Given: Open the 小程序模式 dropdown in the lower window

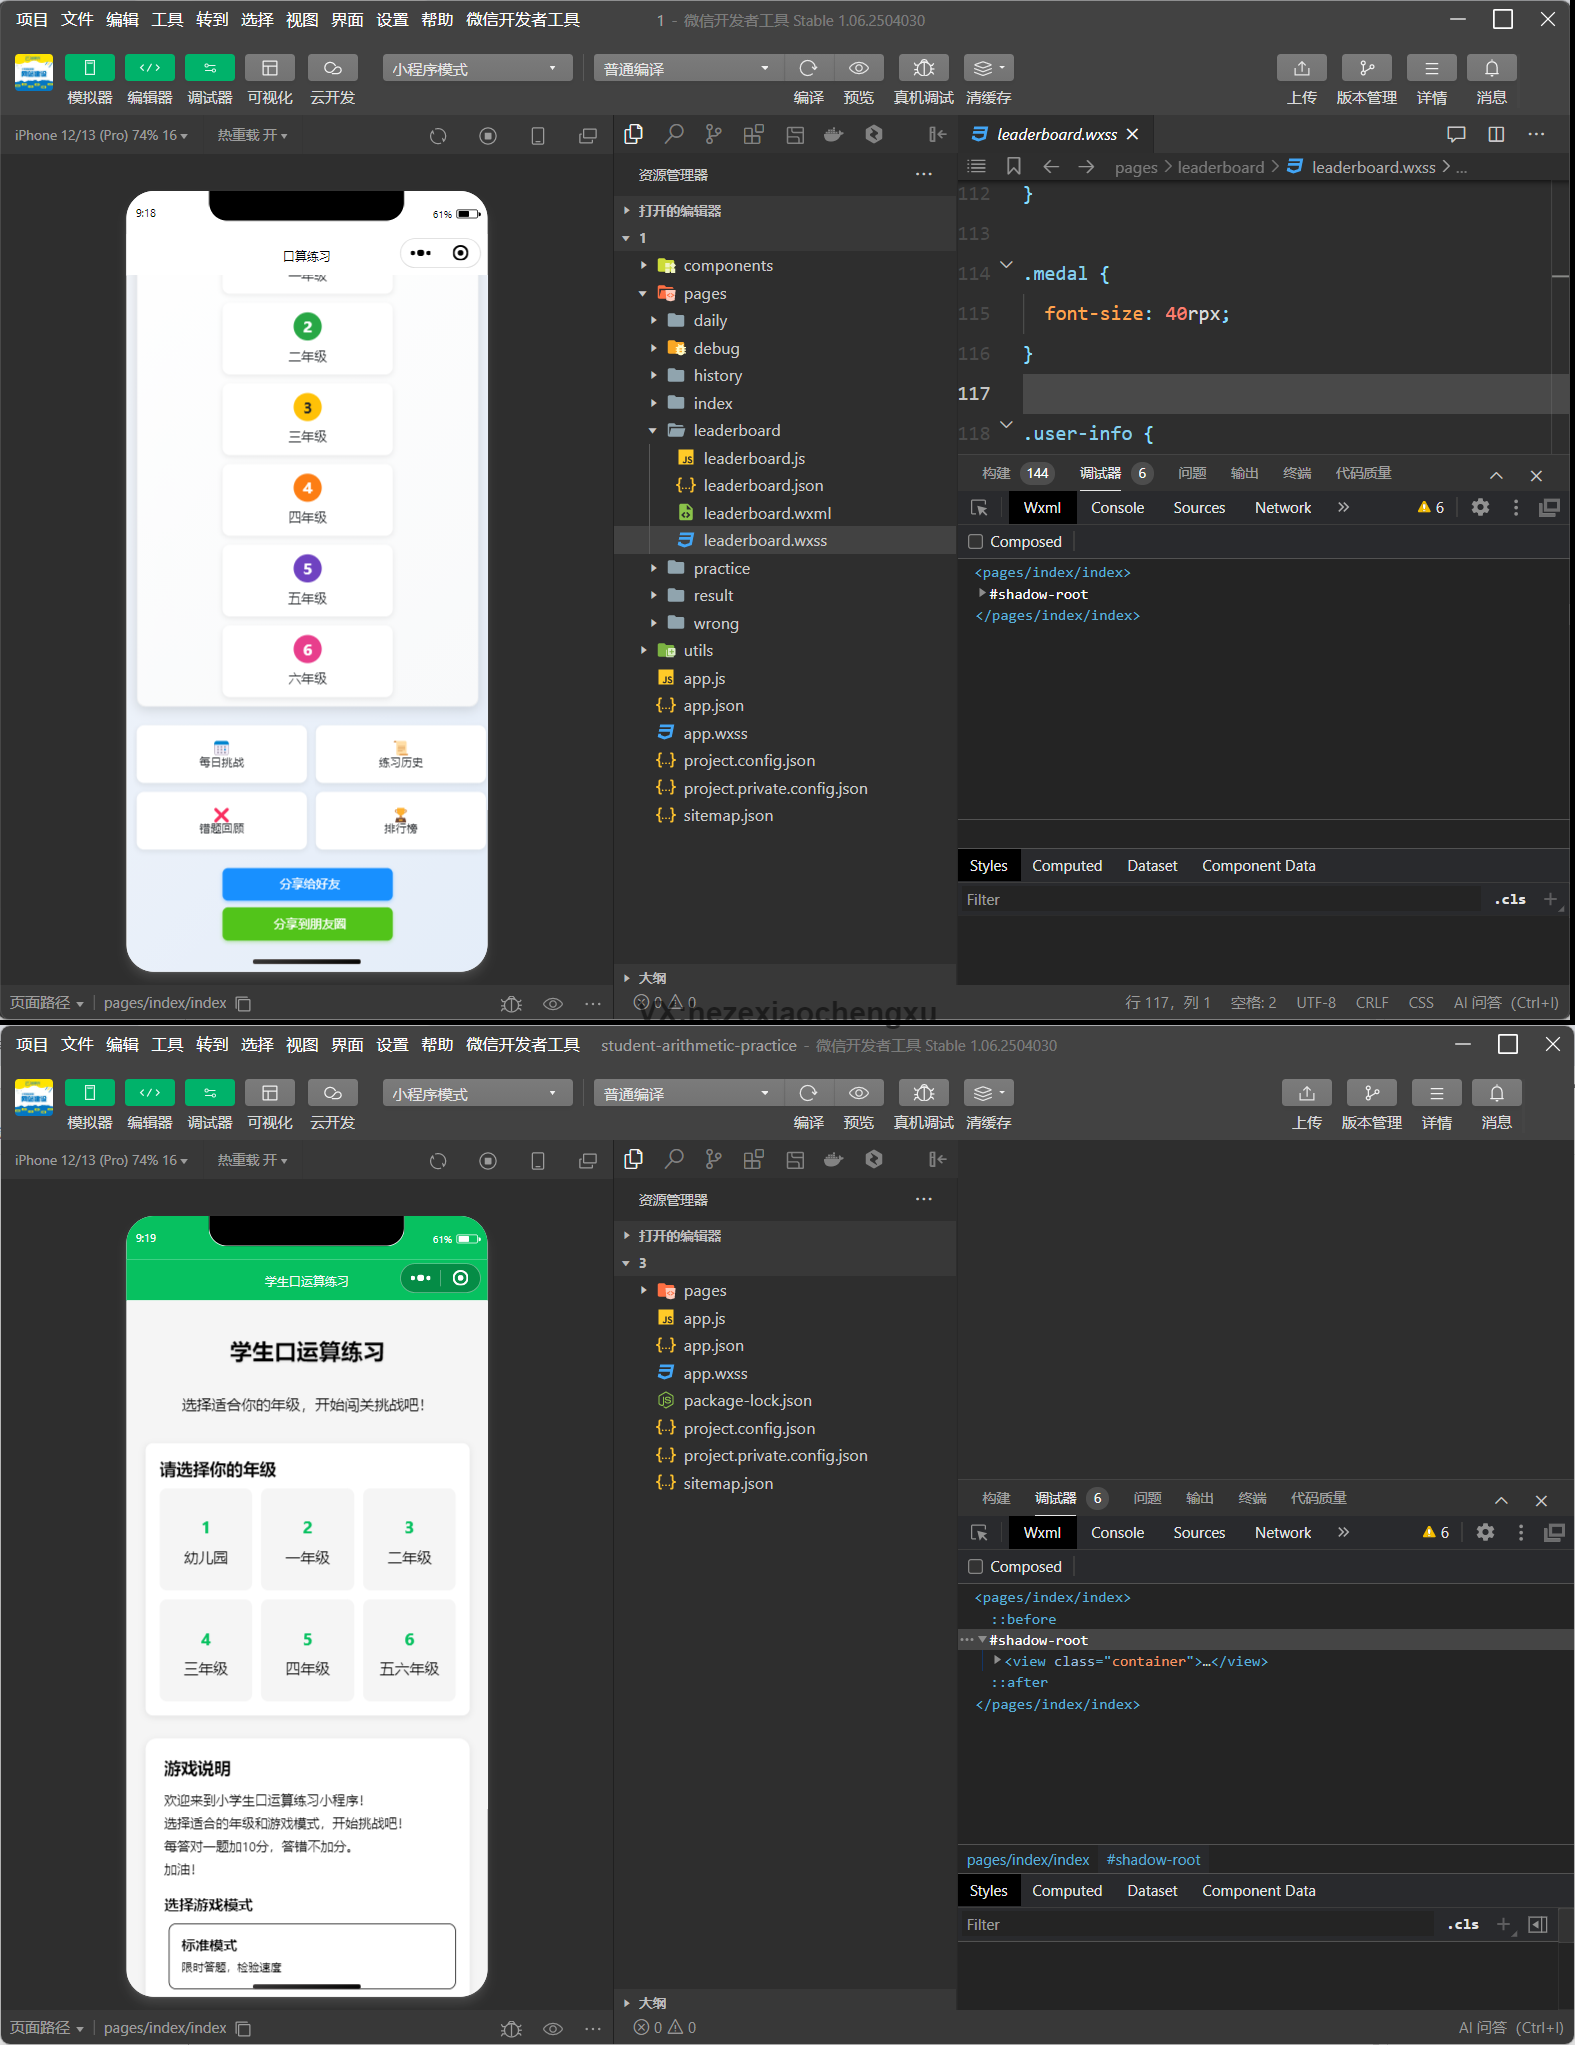Looking at the screenshot, I should pyautogui.click(x=476, y=1093).
